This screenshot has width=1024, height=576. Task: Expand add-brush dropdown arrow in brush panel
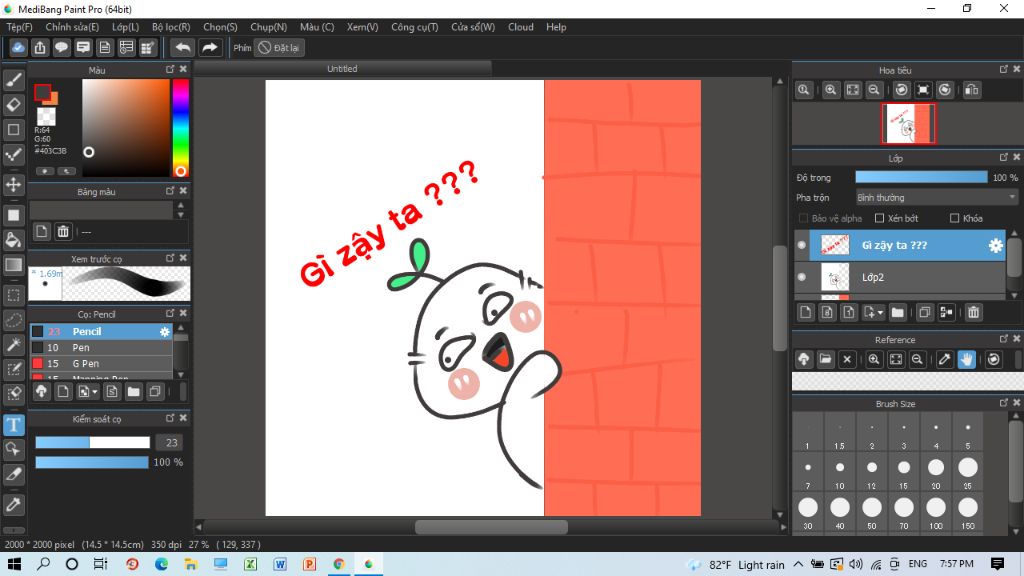click(x=95, y=392)
